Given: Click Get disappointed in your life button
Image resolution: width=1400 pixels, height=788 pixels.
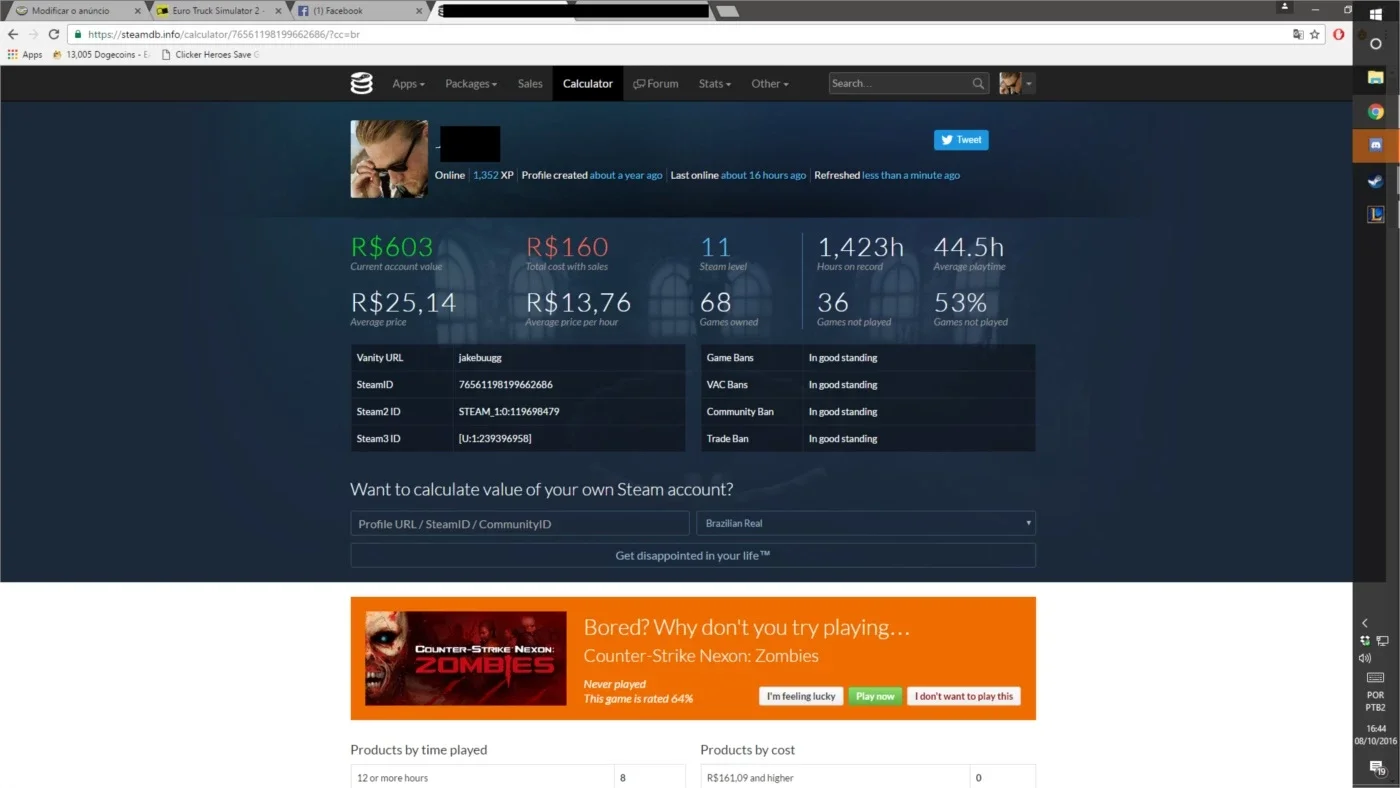Looking at the screenshot, I should point(693,556).
